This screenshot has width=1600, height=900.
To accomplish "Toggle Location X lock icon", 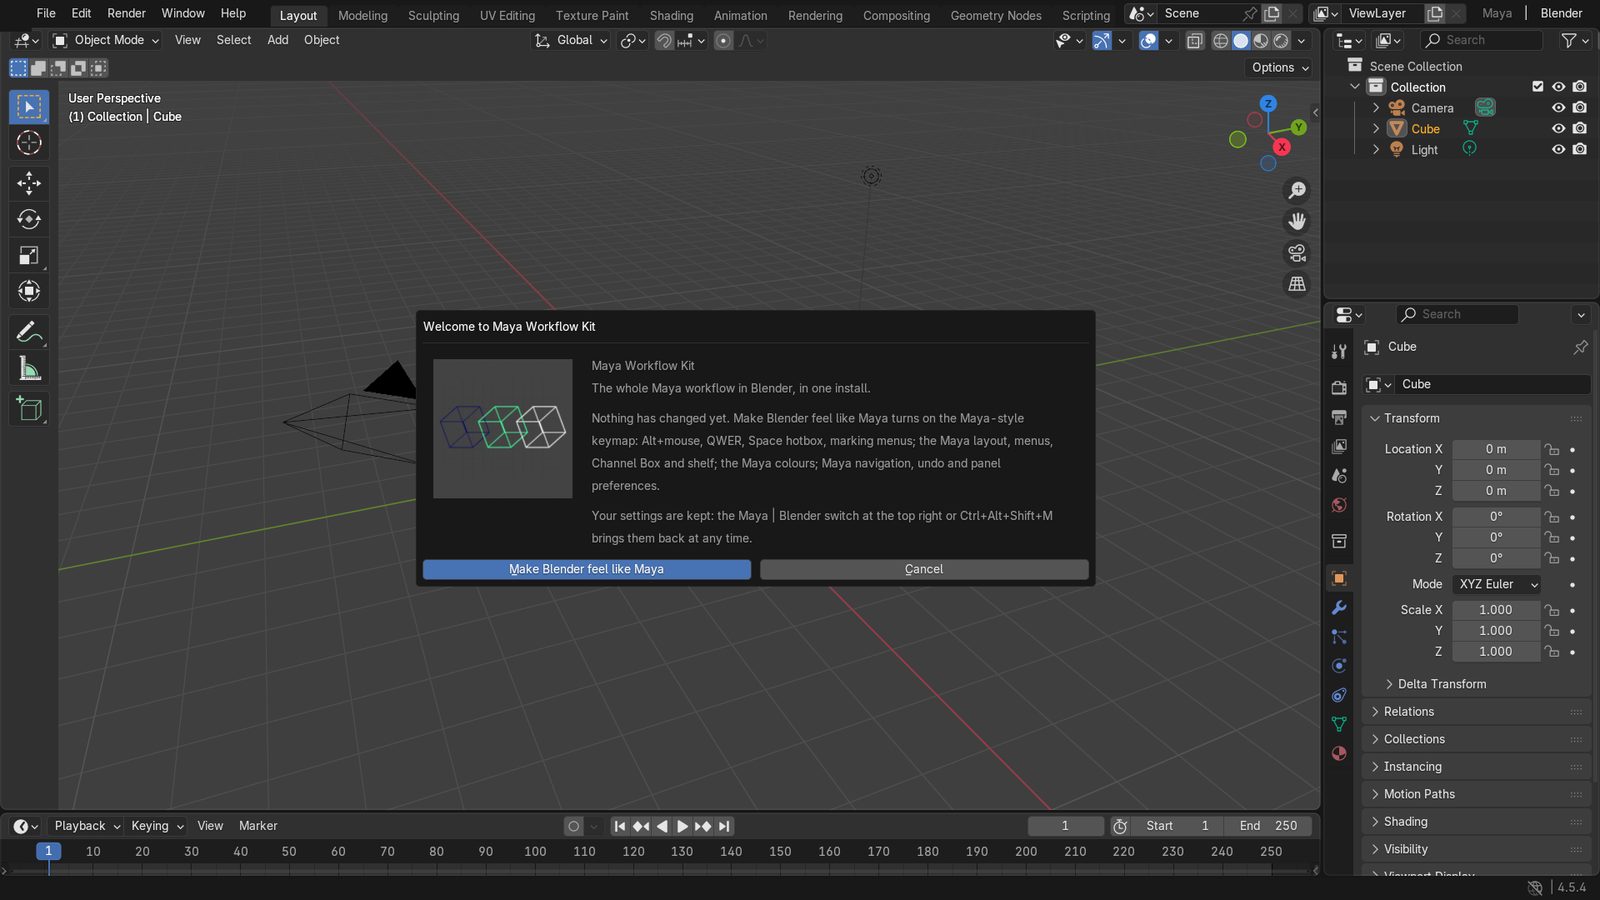I will coord(1551,449).
